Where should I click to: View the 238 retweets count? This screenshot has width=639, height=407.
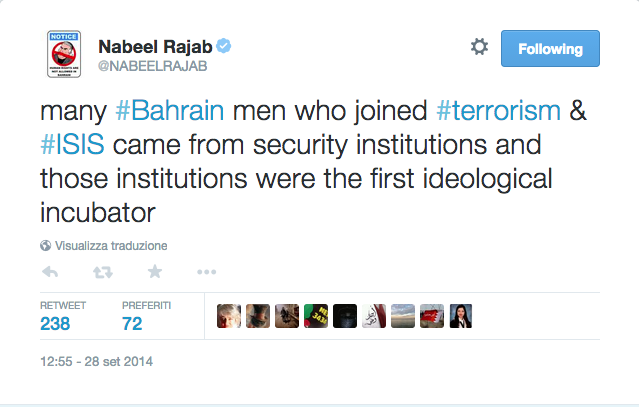[x=56, y=323]
